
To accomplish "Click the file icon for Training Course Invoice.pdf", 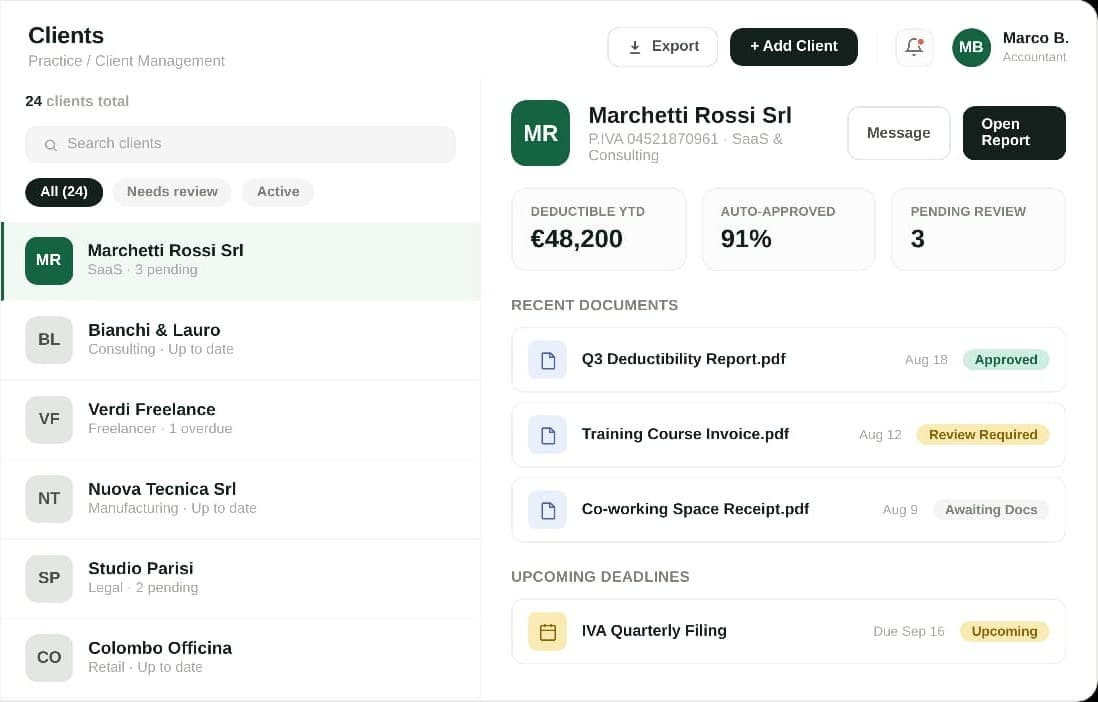I will tap(548, 435).
